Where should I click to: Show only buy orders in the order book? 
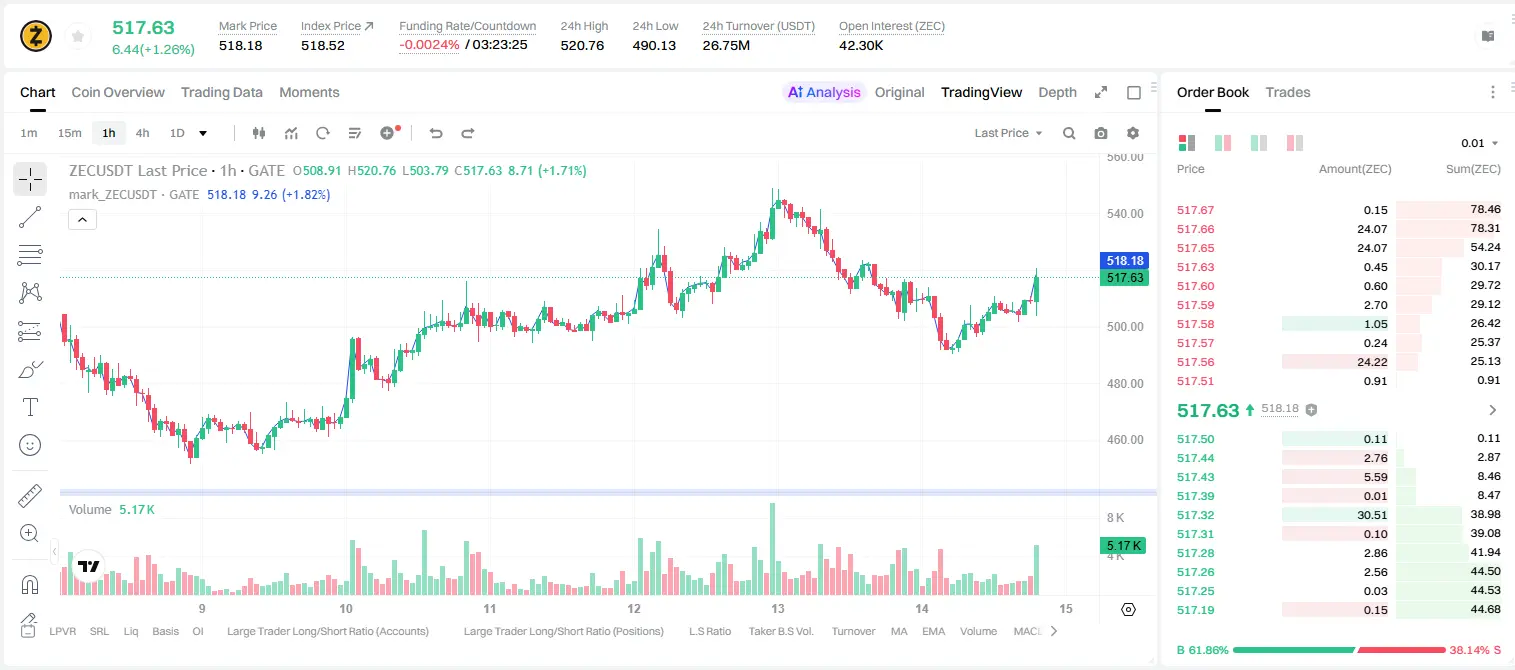(x=1259, y=143)
